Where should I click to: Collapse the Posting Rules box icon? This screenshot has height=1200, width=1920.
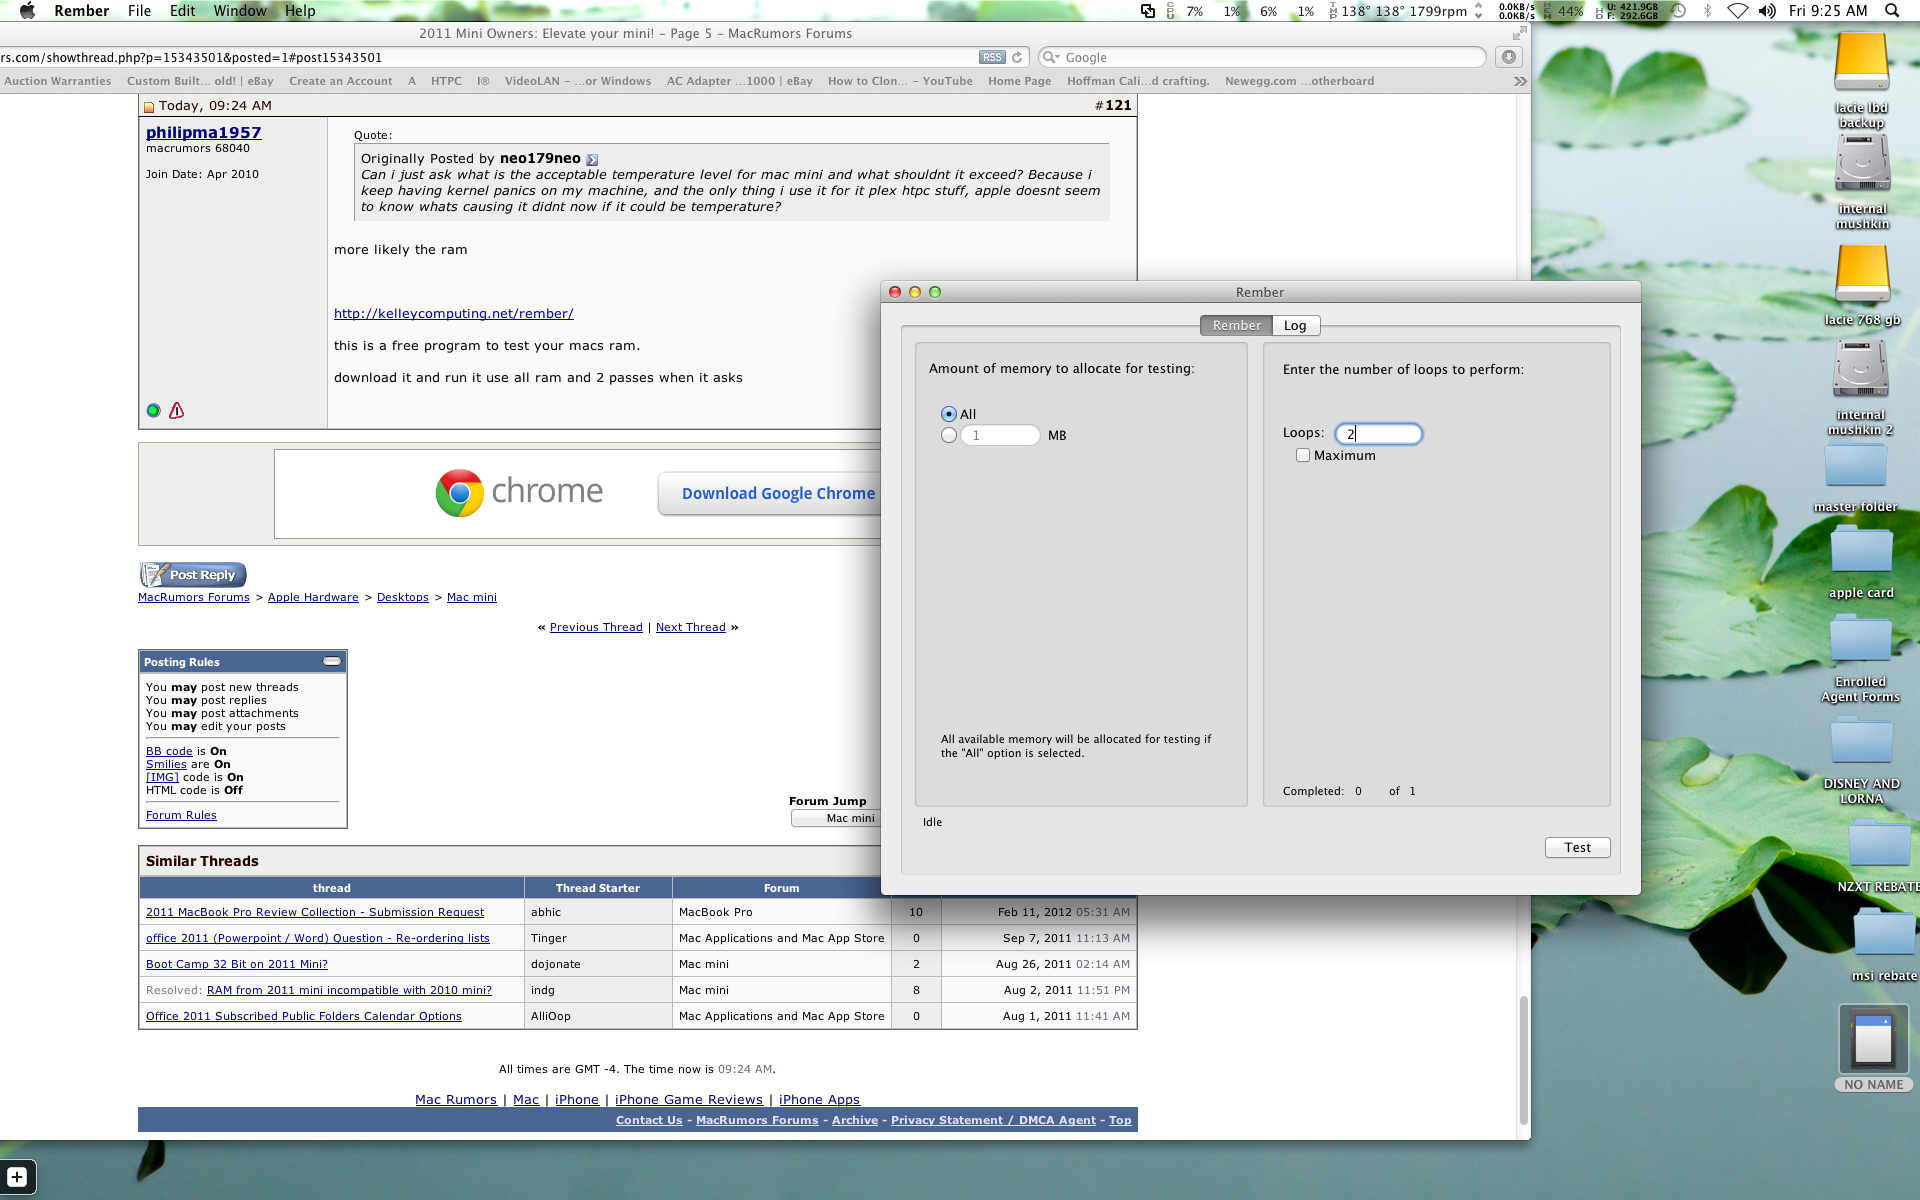(x=332, y=661)
